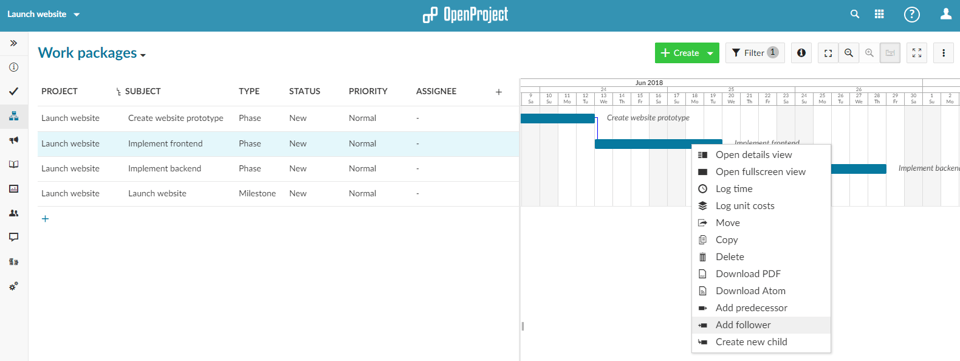Click the Launch website subject in Milestone row
This screenshot has width=960, height=361.
coord(157,193)
